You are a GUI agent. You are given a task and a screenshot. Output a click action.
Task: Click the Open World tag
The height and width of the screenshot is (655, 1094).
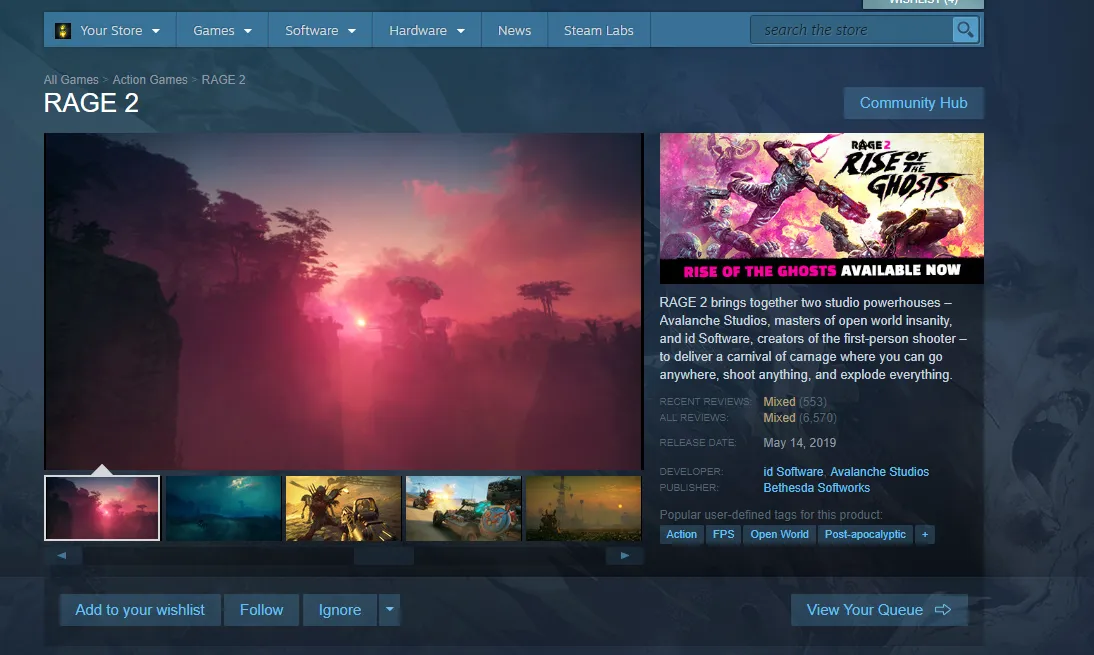click(779, 534)
